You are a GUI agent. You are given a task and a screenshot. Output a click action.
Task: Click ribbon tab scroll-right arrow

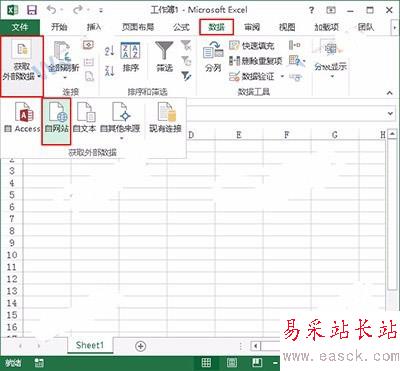coord(395,28)
